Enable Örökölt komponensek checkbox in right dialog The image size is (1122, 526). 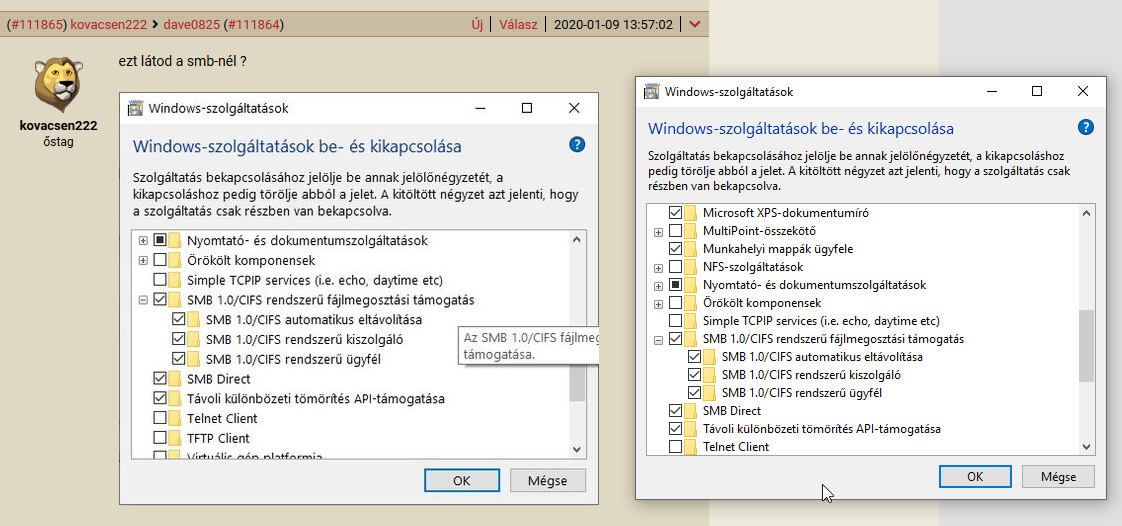(x=675, y=303)
